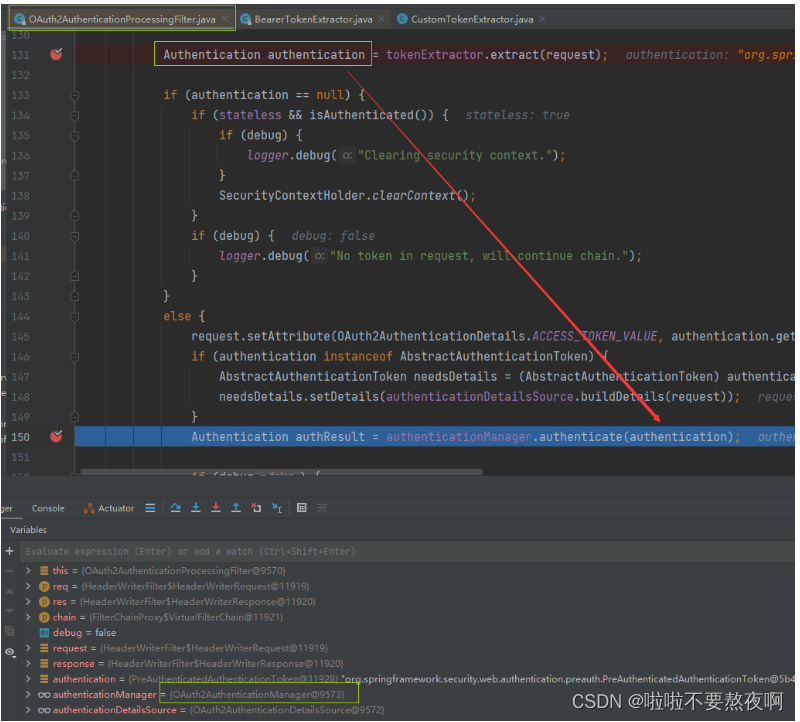Click the Drop Frame icon
The width and height of the screenshot is (800, 722).
[256, 508]
